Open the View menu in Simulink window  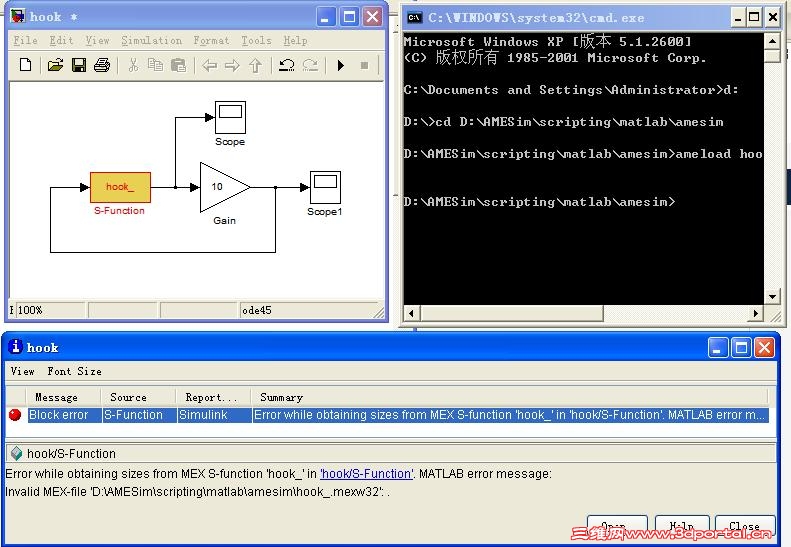tap(97, 40)
